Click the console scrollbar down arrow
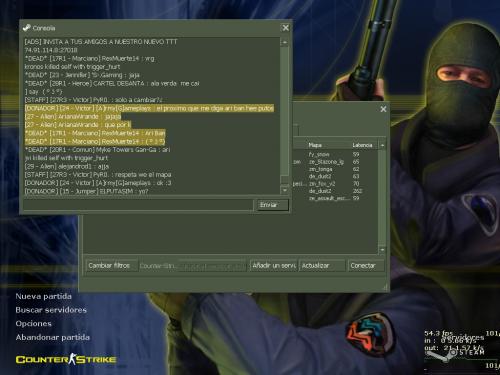 click(x=285, y=190)
